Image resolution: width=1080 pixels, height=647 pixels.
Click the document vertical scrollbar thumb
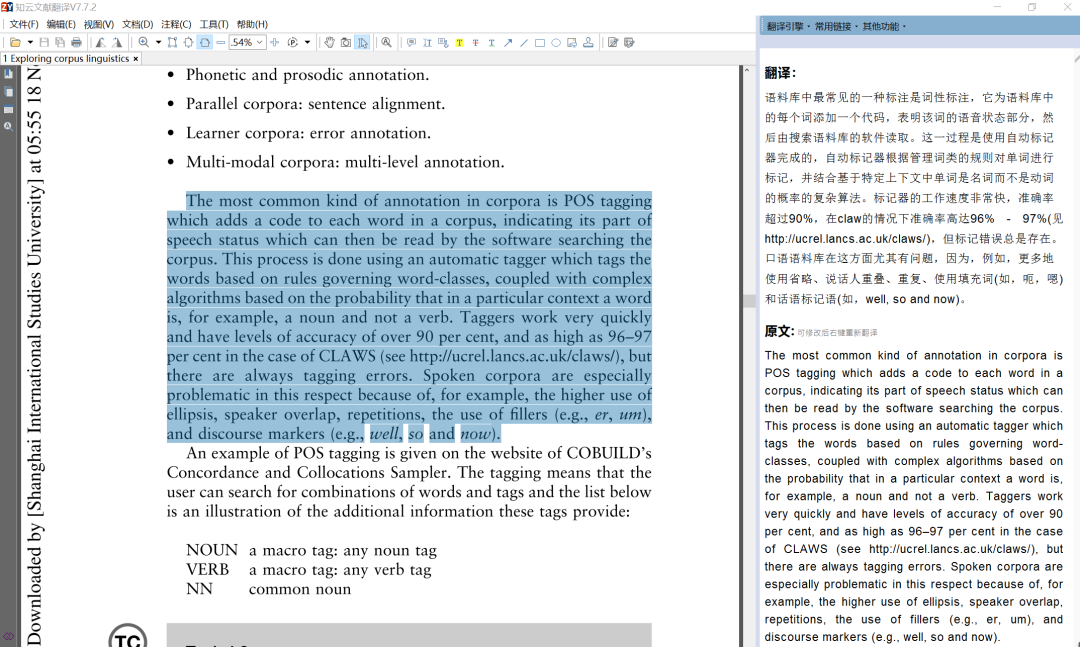pos(749,300)
